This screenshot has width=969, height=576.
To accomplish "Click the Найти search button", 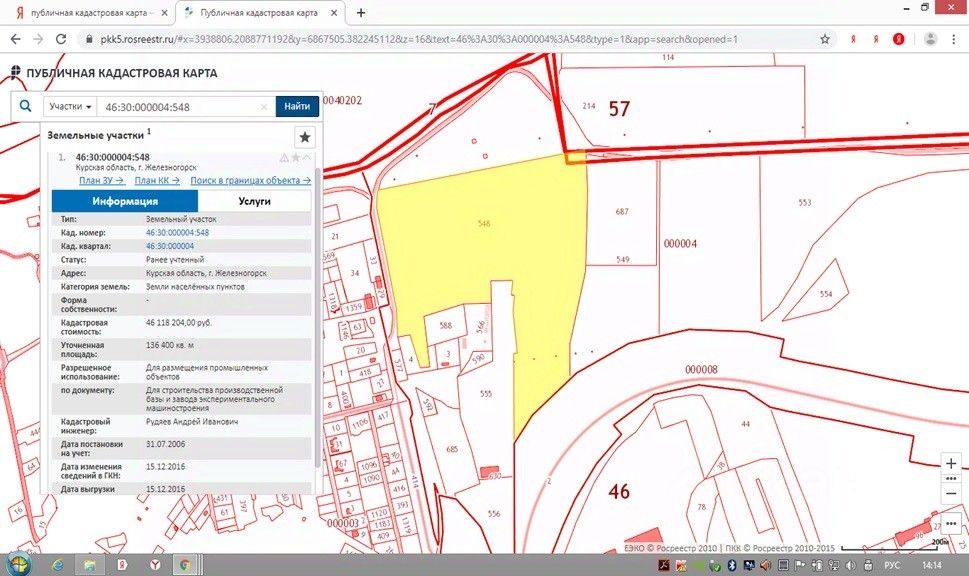I will pyautogui.click(x=297, y=106).
